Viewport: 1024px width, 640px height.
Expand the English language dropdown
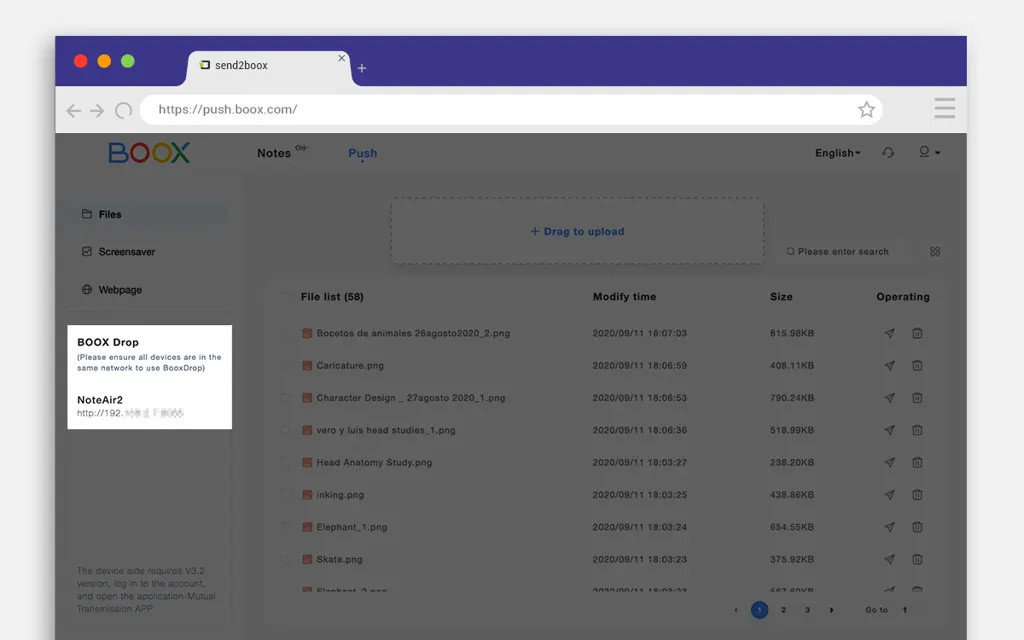tap(837, 153)
